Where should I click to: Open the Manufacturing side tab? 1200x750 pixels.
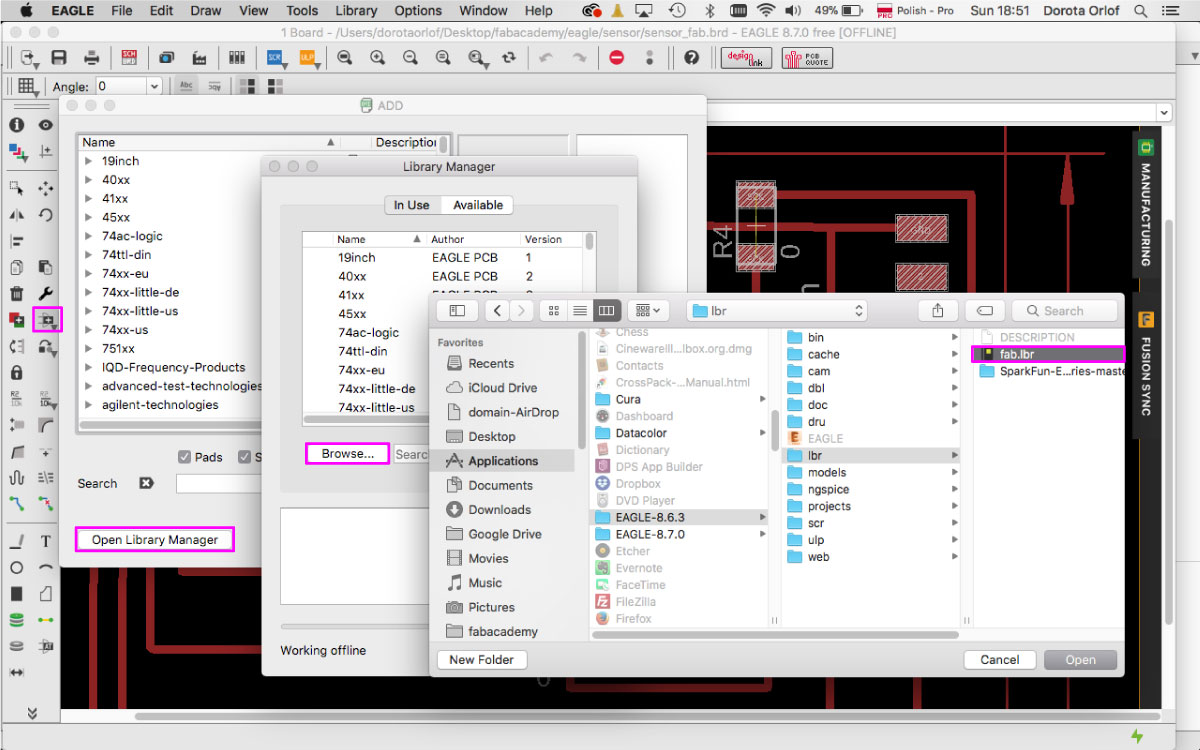tap(1146, 203)
